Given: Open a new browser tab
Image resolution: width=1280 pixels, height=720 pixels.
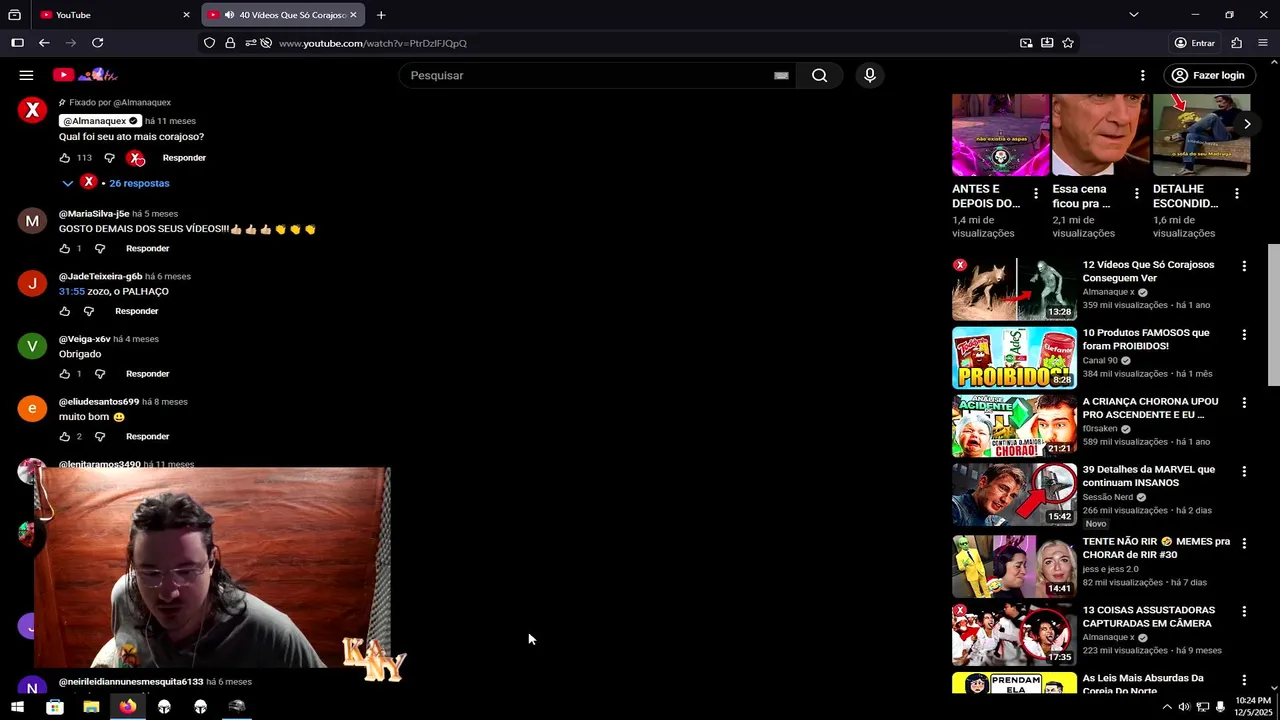Looking at the screenshot, I should [381, 15].
